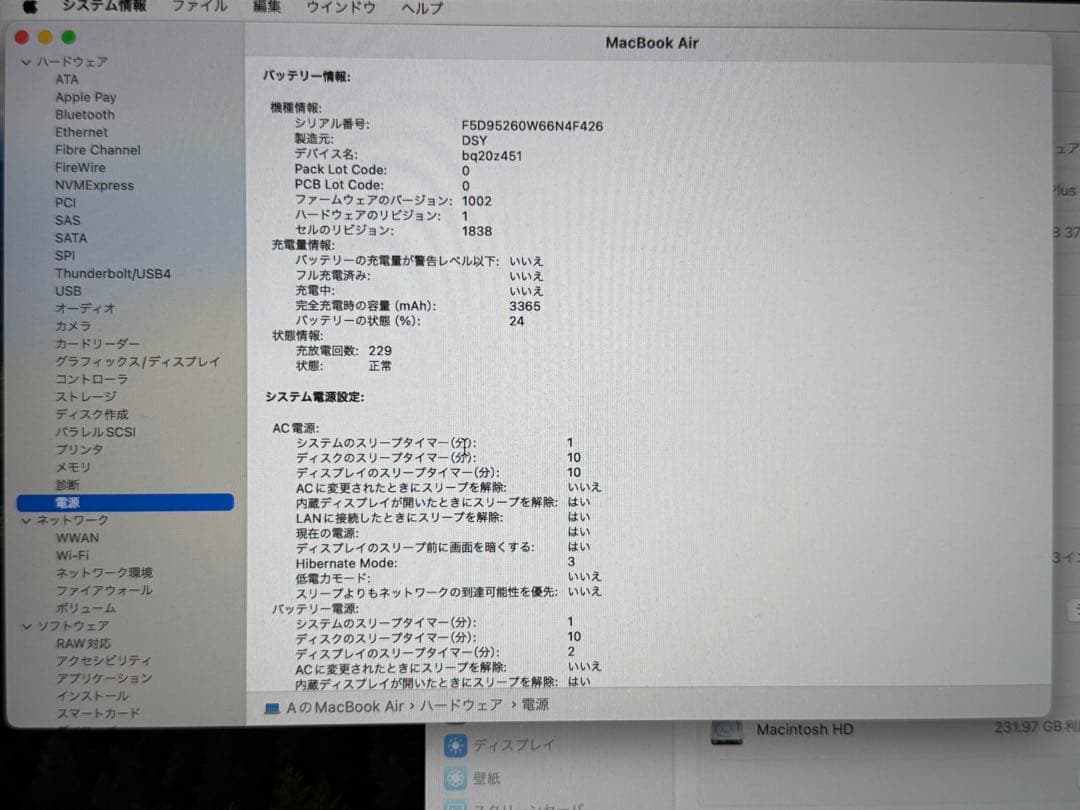The width and height of the screenshot is (1080, 810).
Task: Open the スクリーンセーバ settings icon
Action: [458, 805]
